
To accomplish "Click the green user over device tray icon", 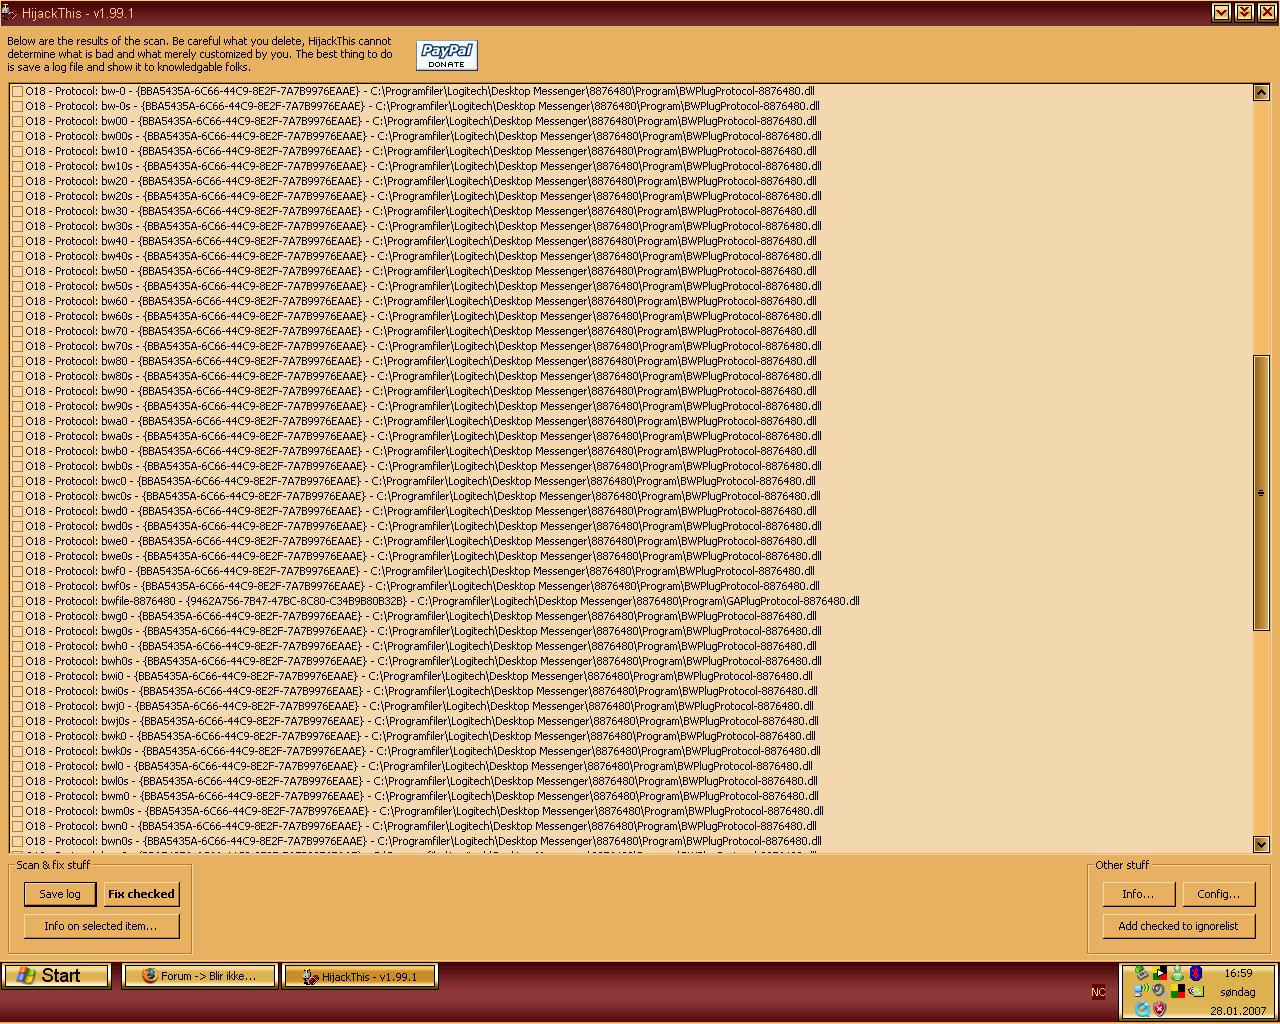I will coord(1141,973).
